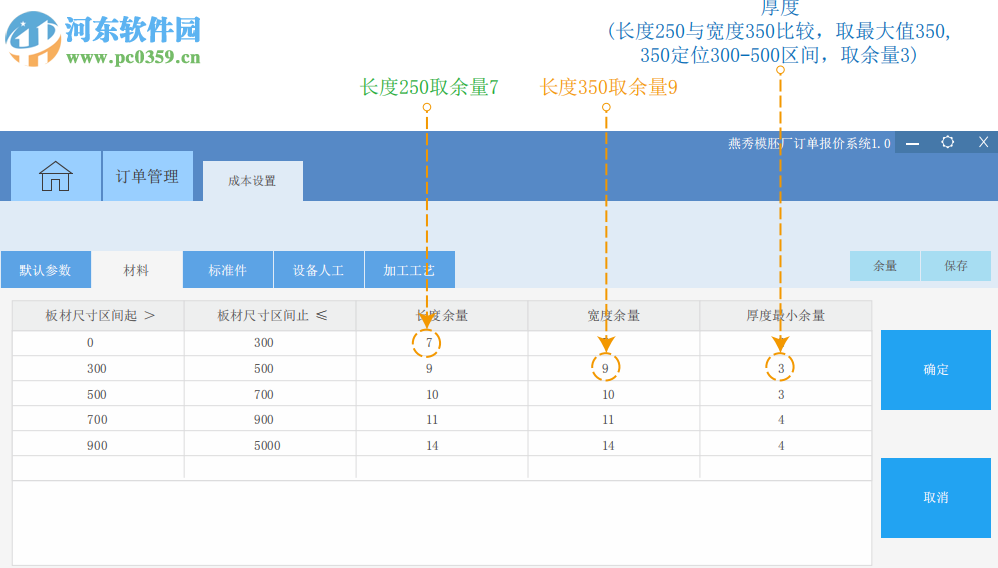
Task: Click empty new-row cell under 厚度最小余量
Action: tap(785, 467)
